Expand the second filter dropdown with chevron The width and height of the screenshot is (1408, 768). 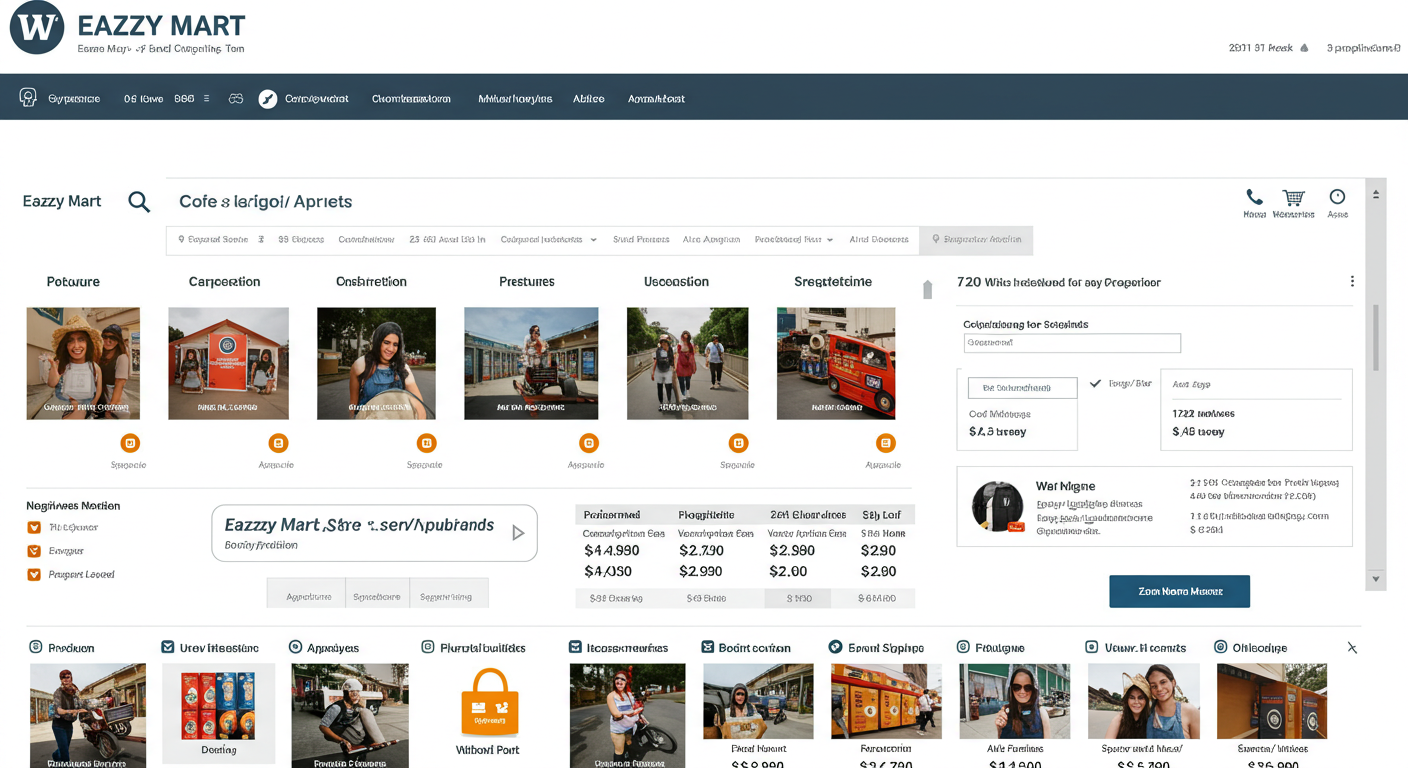(829, 240)
